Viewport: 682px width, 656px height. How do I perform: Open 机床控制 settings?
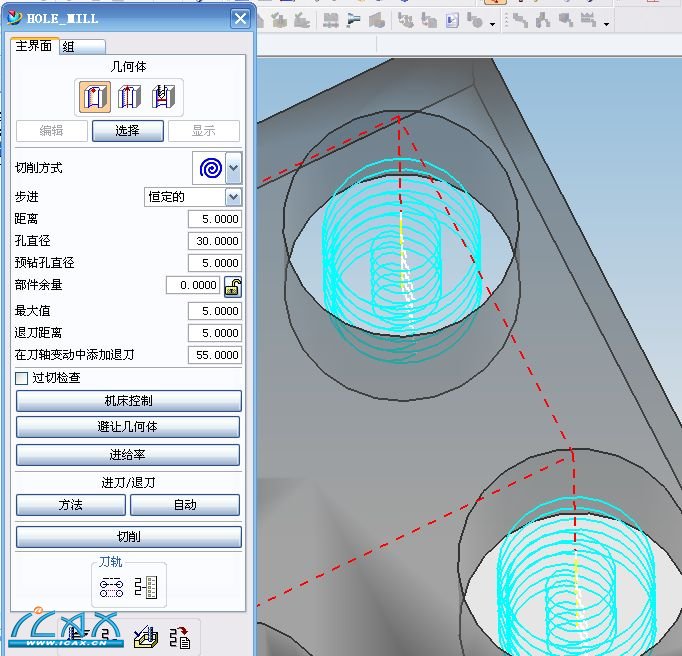pos(129,401)
